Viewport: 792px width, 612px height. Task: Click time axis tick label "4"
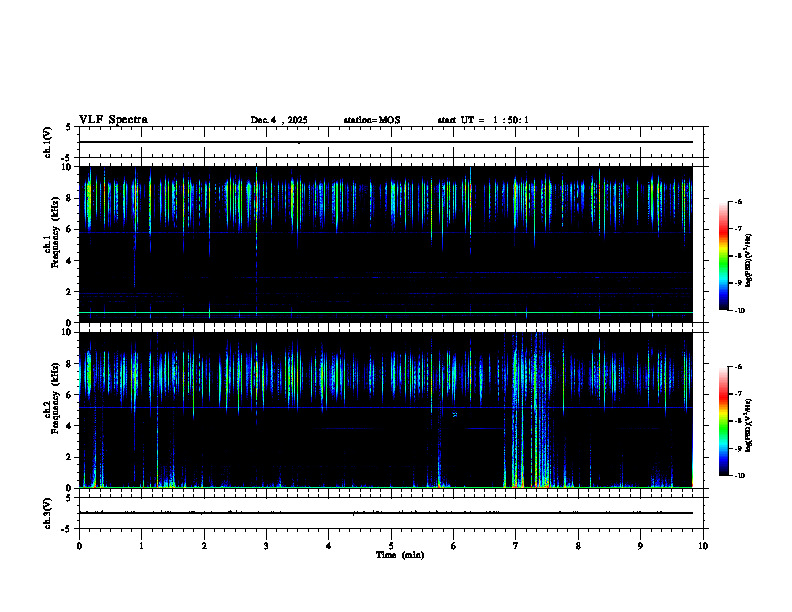[x=329, y=546]
